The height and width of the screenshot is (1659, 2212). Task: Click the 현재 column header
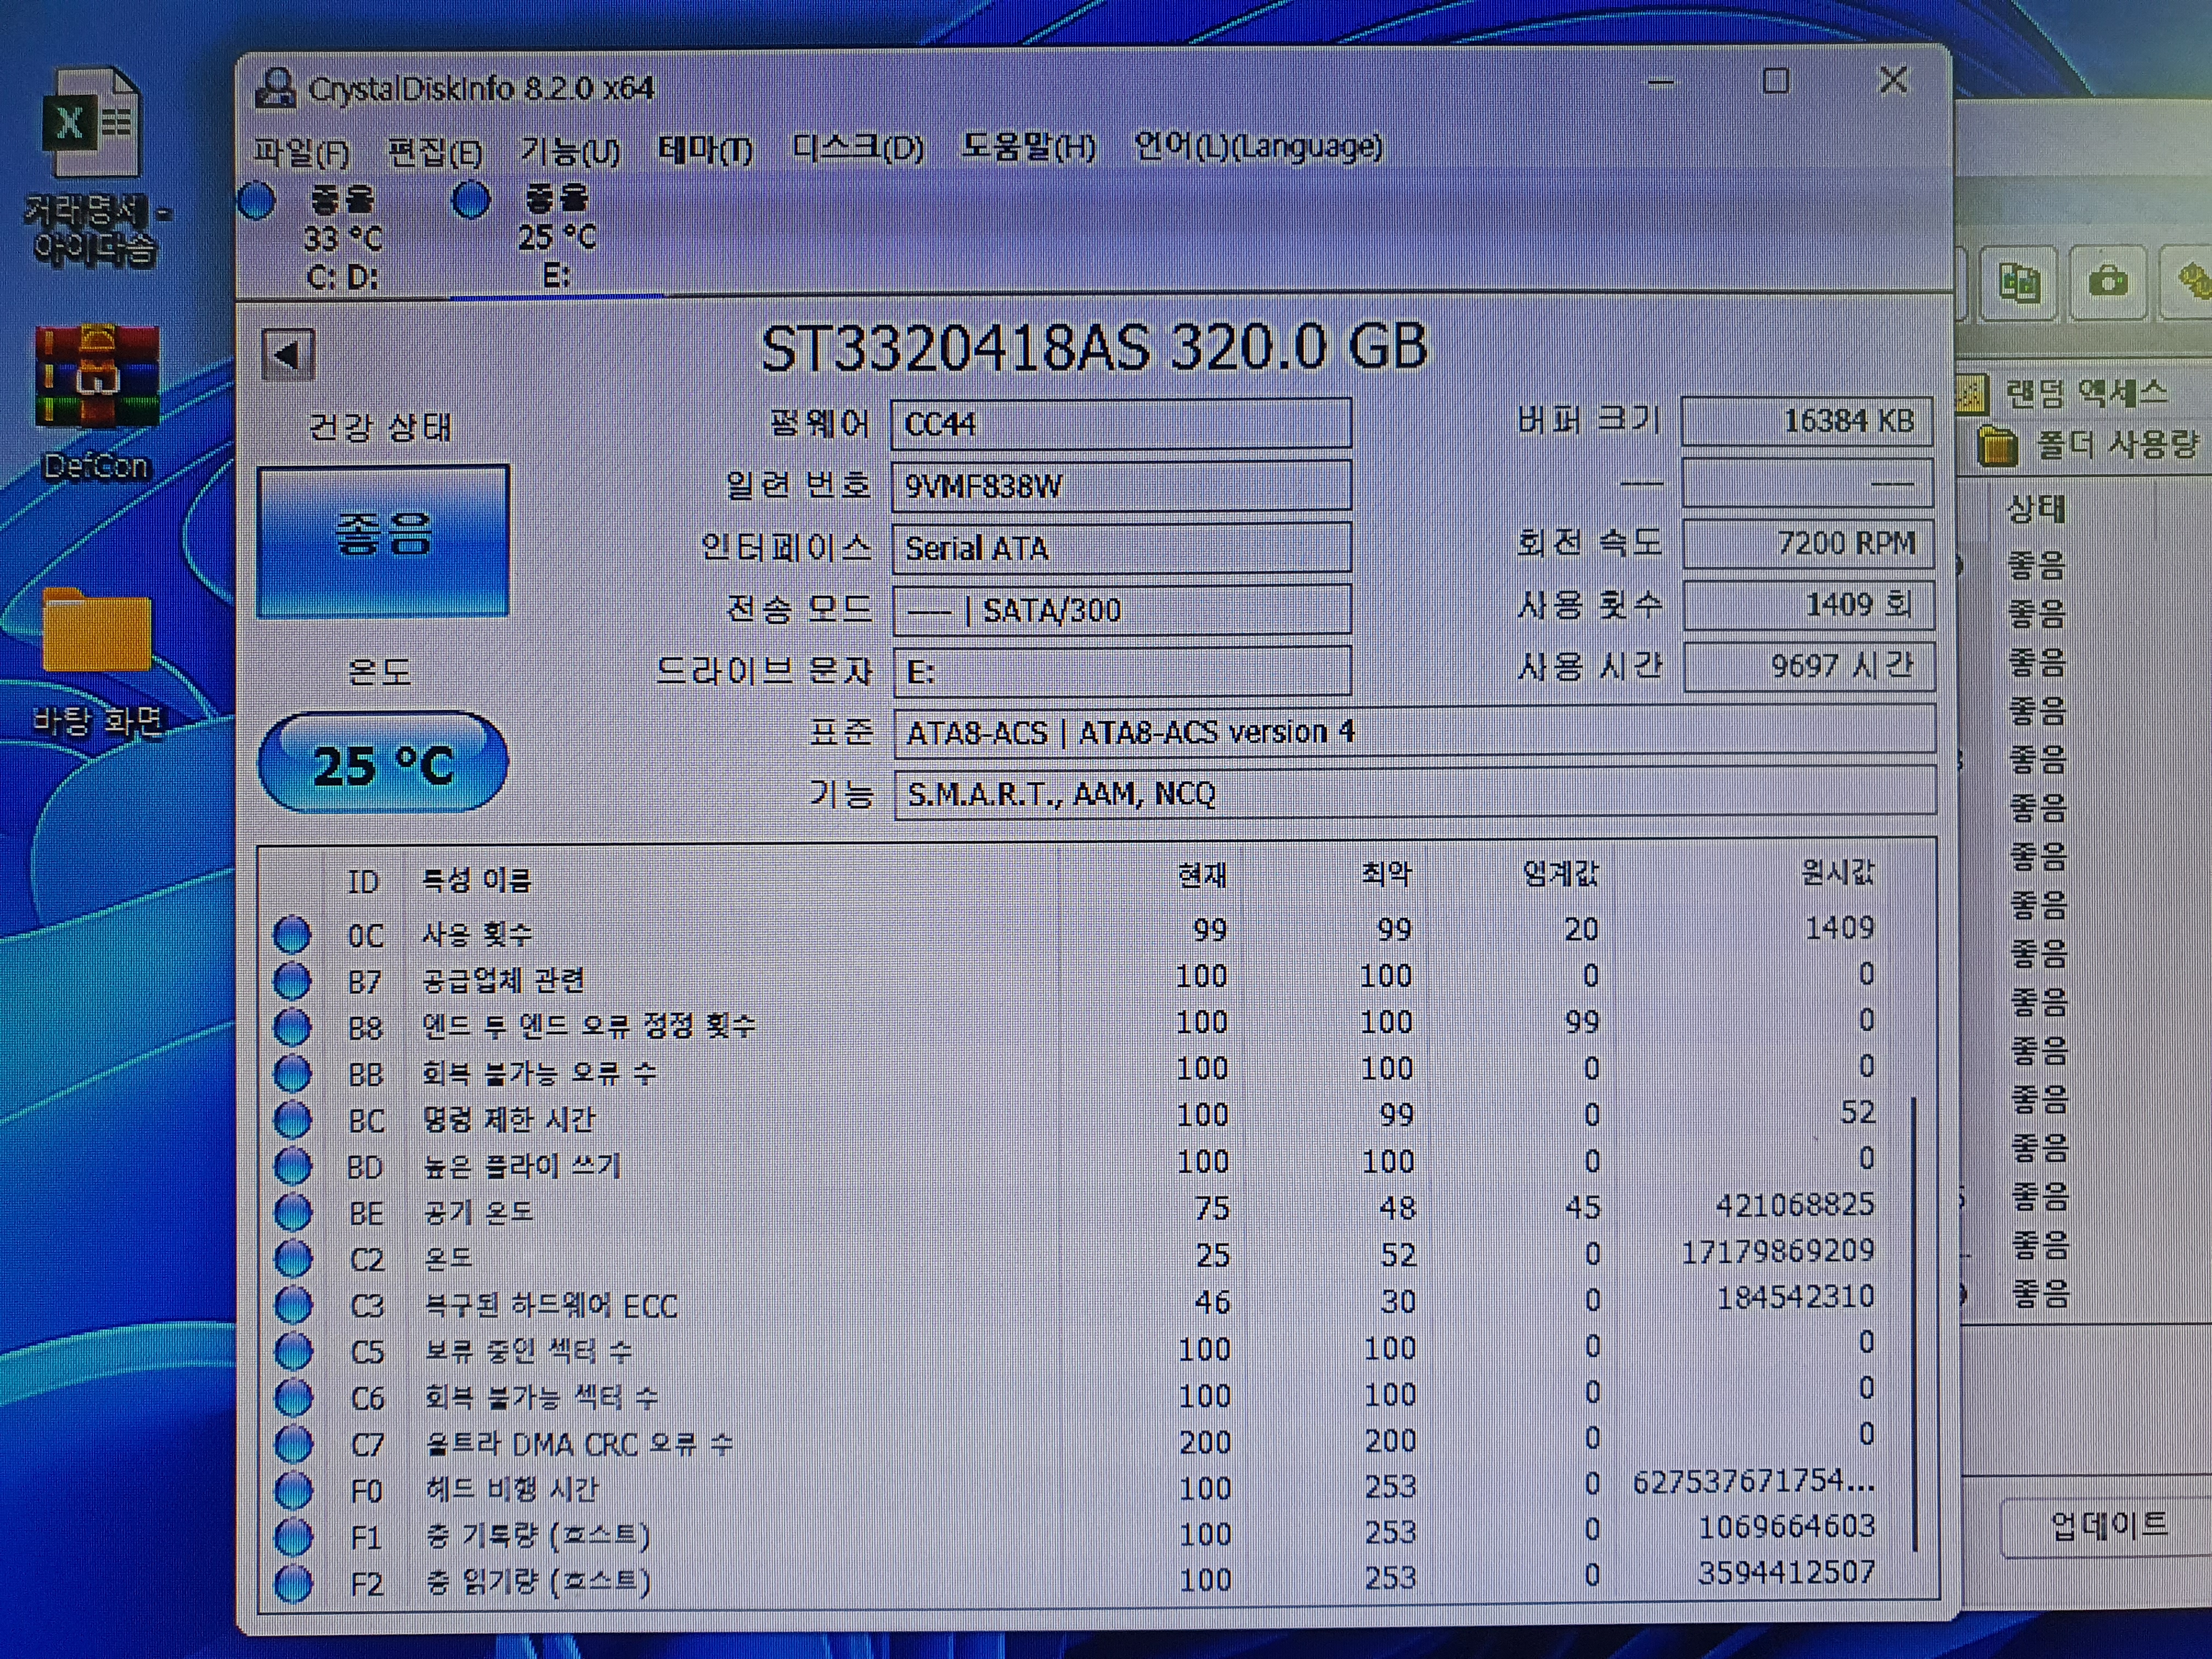[x=1202, y=876]
